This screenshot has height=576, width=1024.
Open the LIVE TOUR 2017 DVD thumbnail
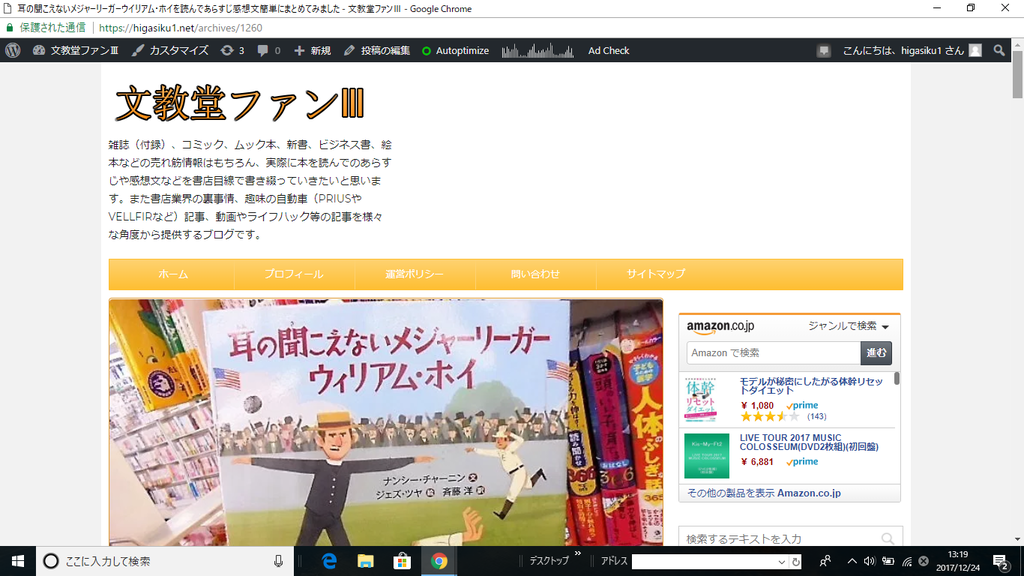707,456
